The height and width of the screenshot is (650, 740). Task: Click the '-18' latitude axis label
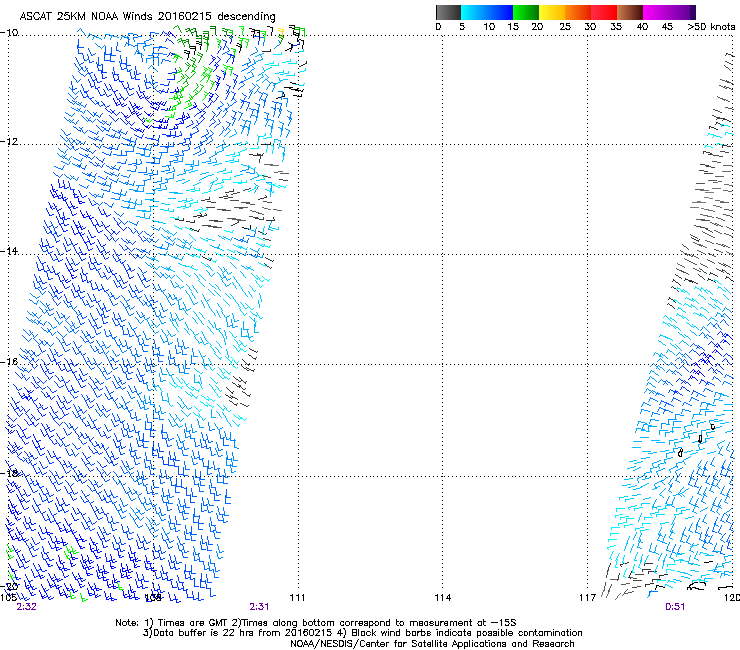[9, 473]
